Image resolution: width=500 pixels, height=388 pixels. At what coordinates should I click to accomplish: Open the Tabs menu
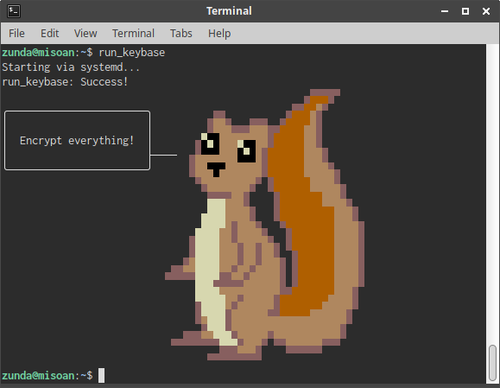click(181, 33)
